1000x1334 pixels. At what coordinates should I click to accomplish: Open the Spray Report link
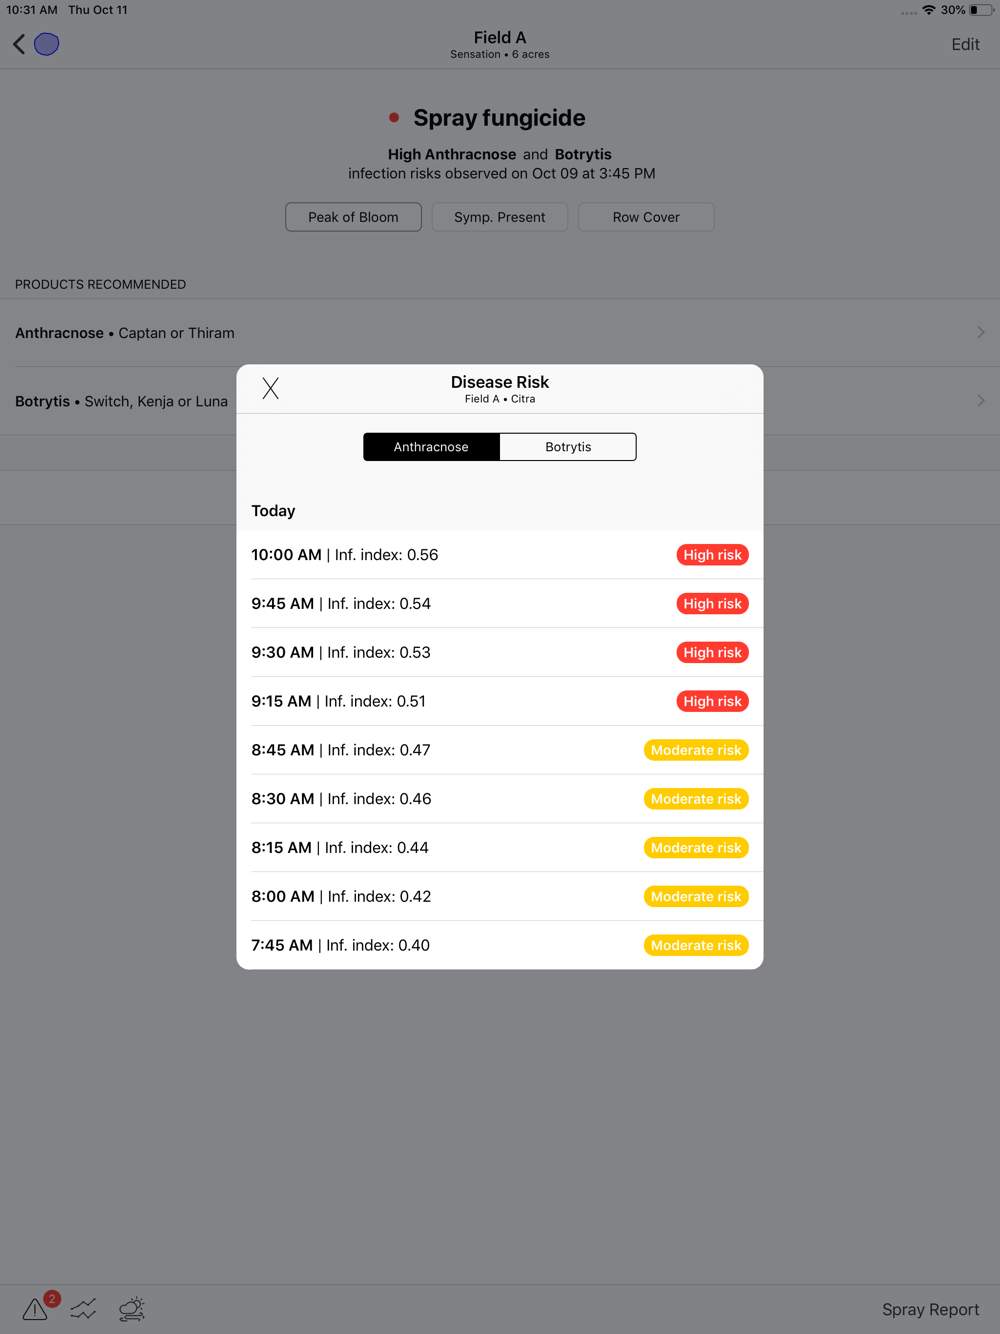(x=930, y=1309)
